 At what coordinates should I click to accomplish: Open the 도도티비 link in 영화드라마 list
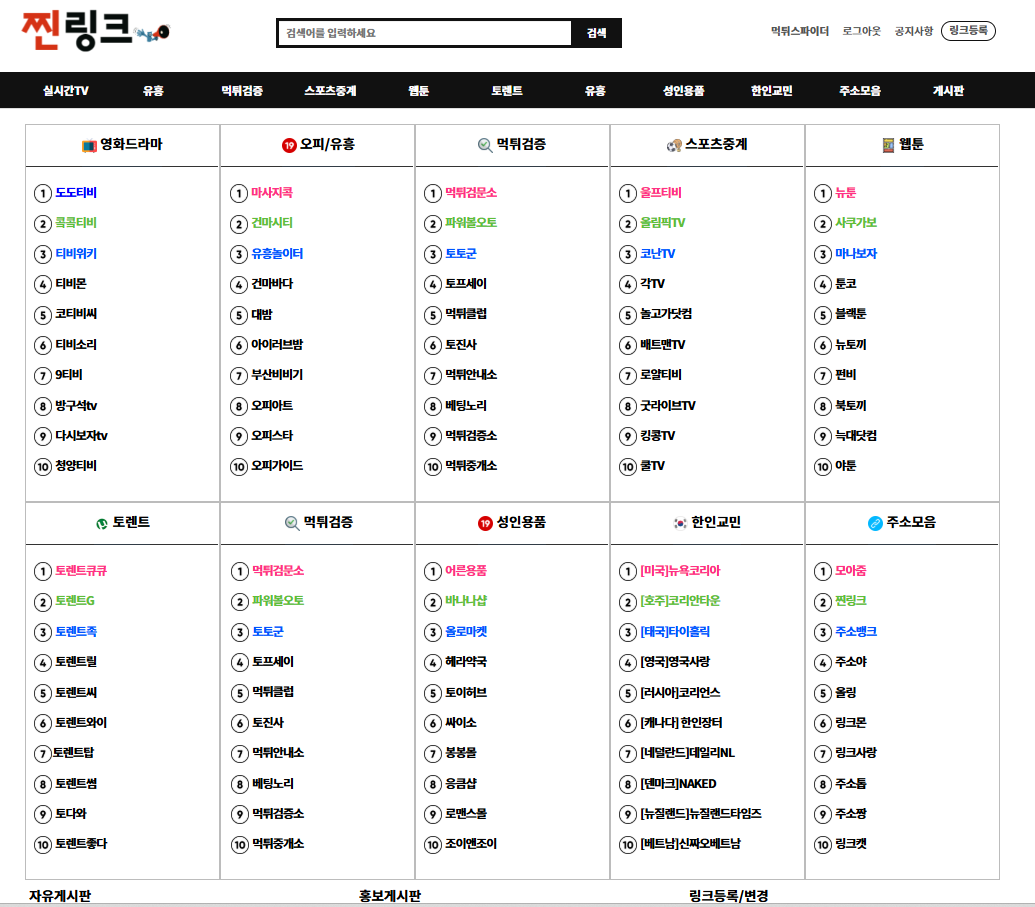coord(76,193)
